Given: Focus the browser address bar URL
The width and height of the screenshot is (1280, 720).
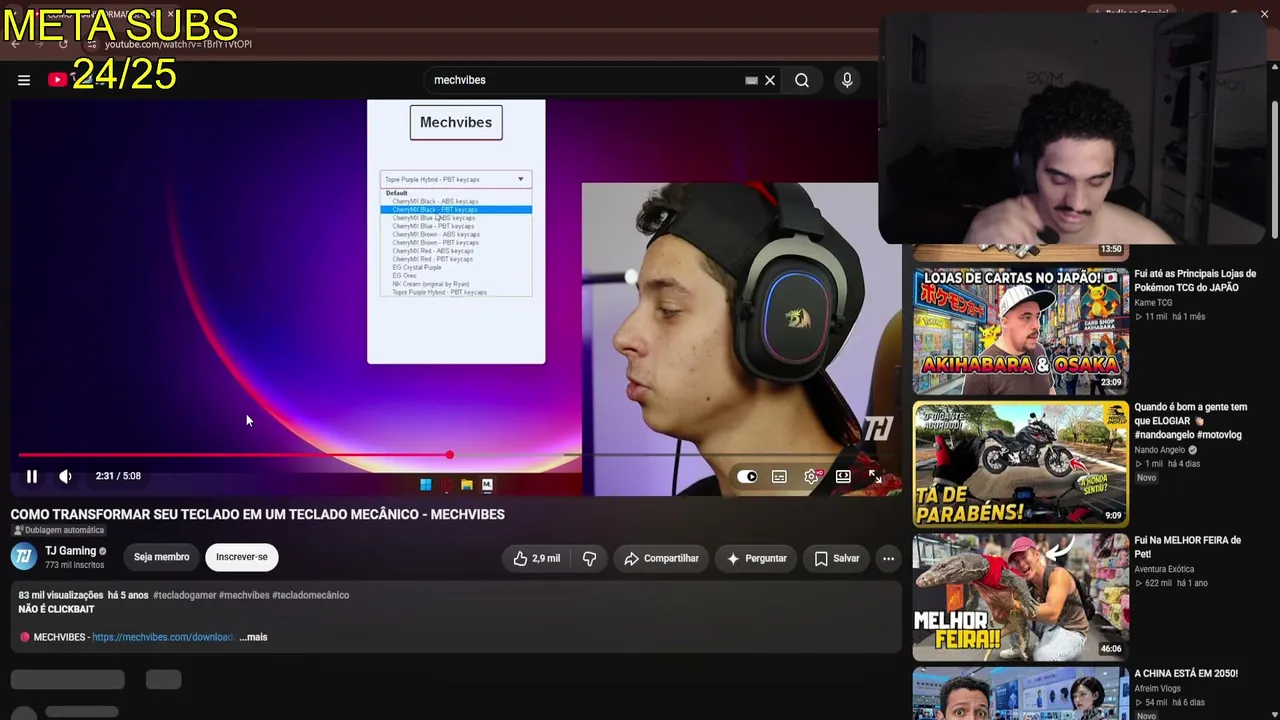Looking at the screenshot, I should (178, 44).
